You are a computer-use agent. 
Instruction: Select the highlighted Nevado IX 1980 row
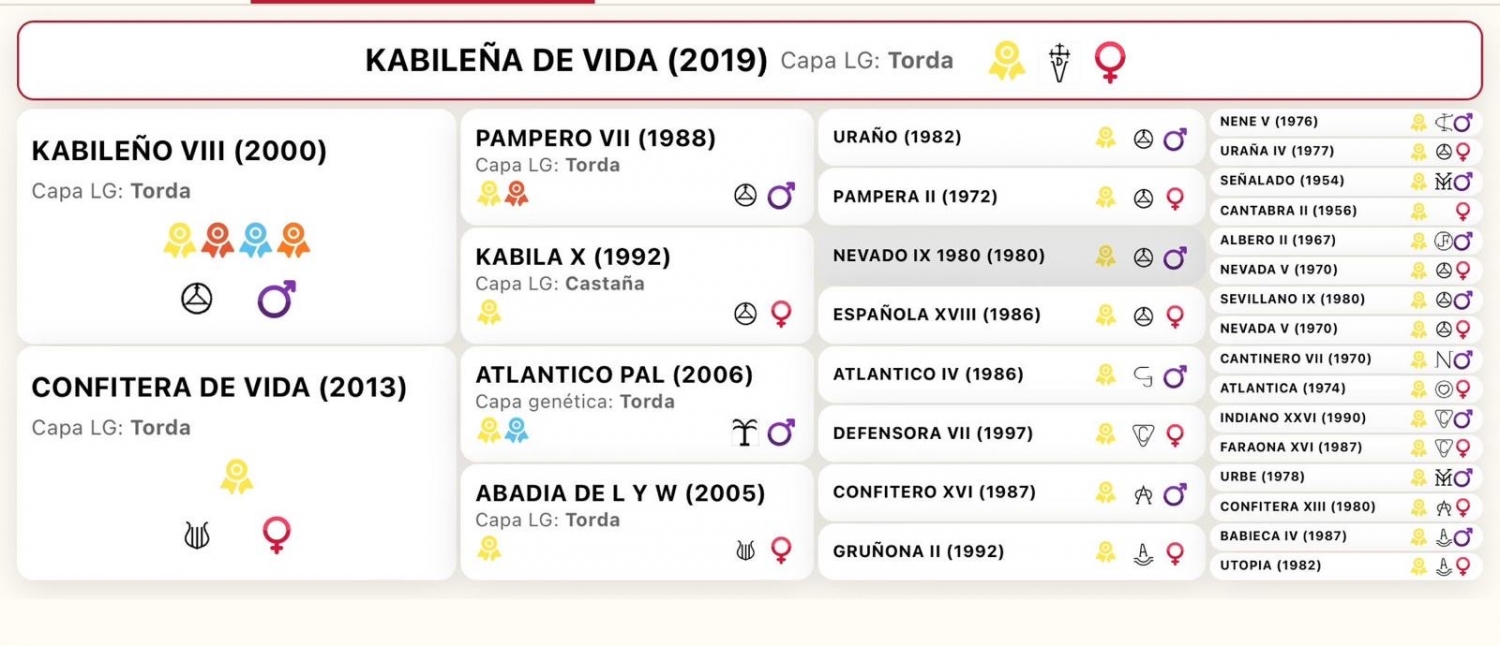click(938, 256)
